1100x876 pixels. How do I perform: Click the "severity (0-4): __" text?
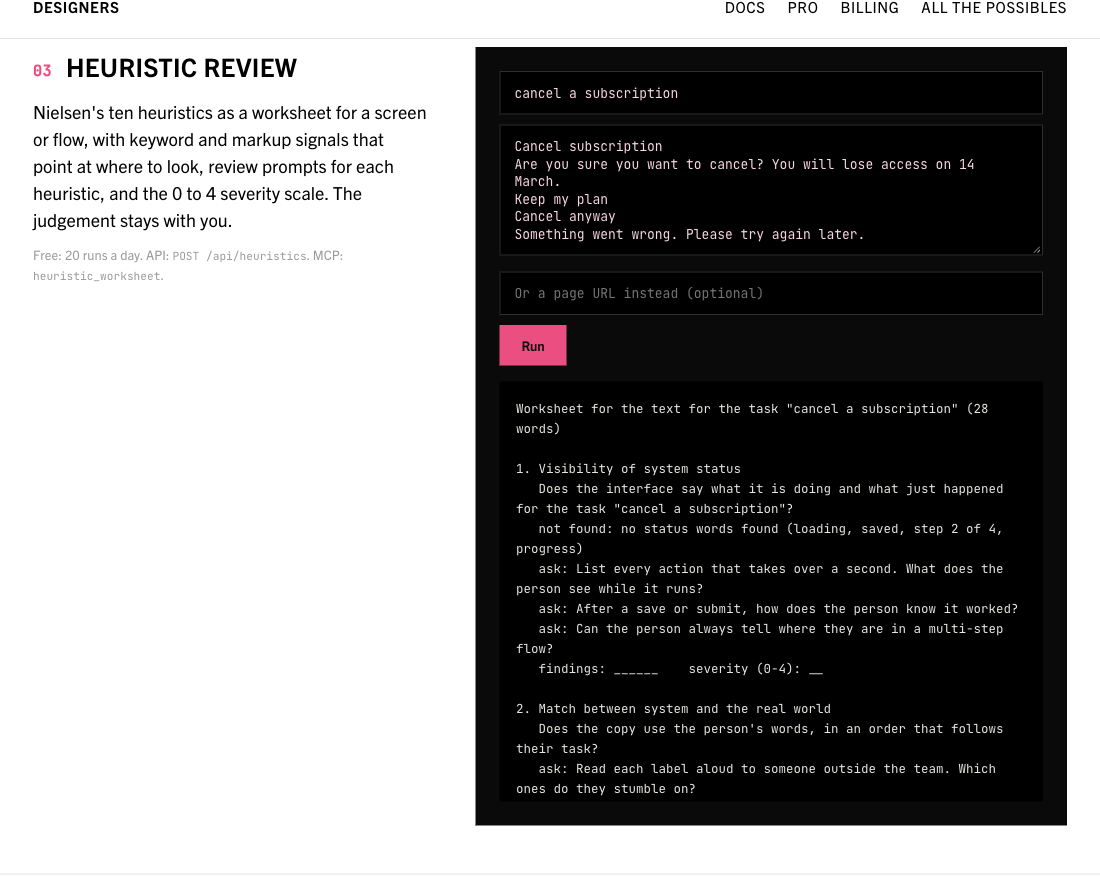click(x=756, y=668)
